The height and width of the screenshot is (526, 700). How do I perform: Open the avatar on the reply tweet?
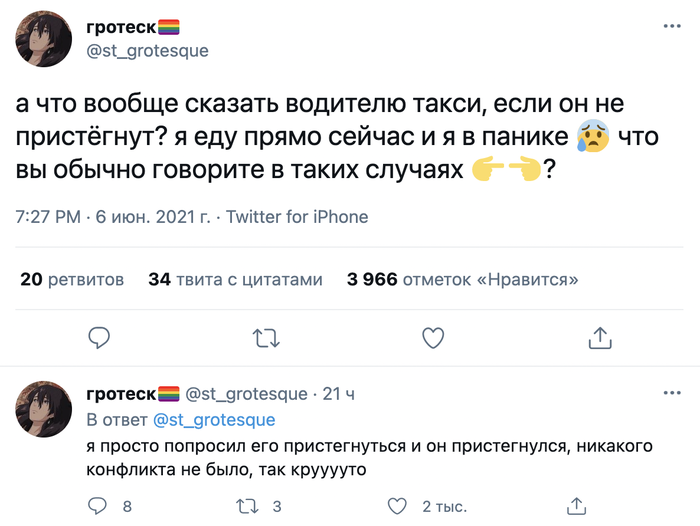43,410
